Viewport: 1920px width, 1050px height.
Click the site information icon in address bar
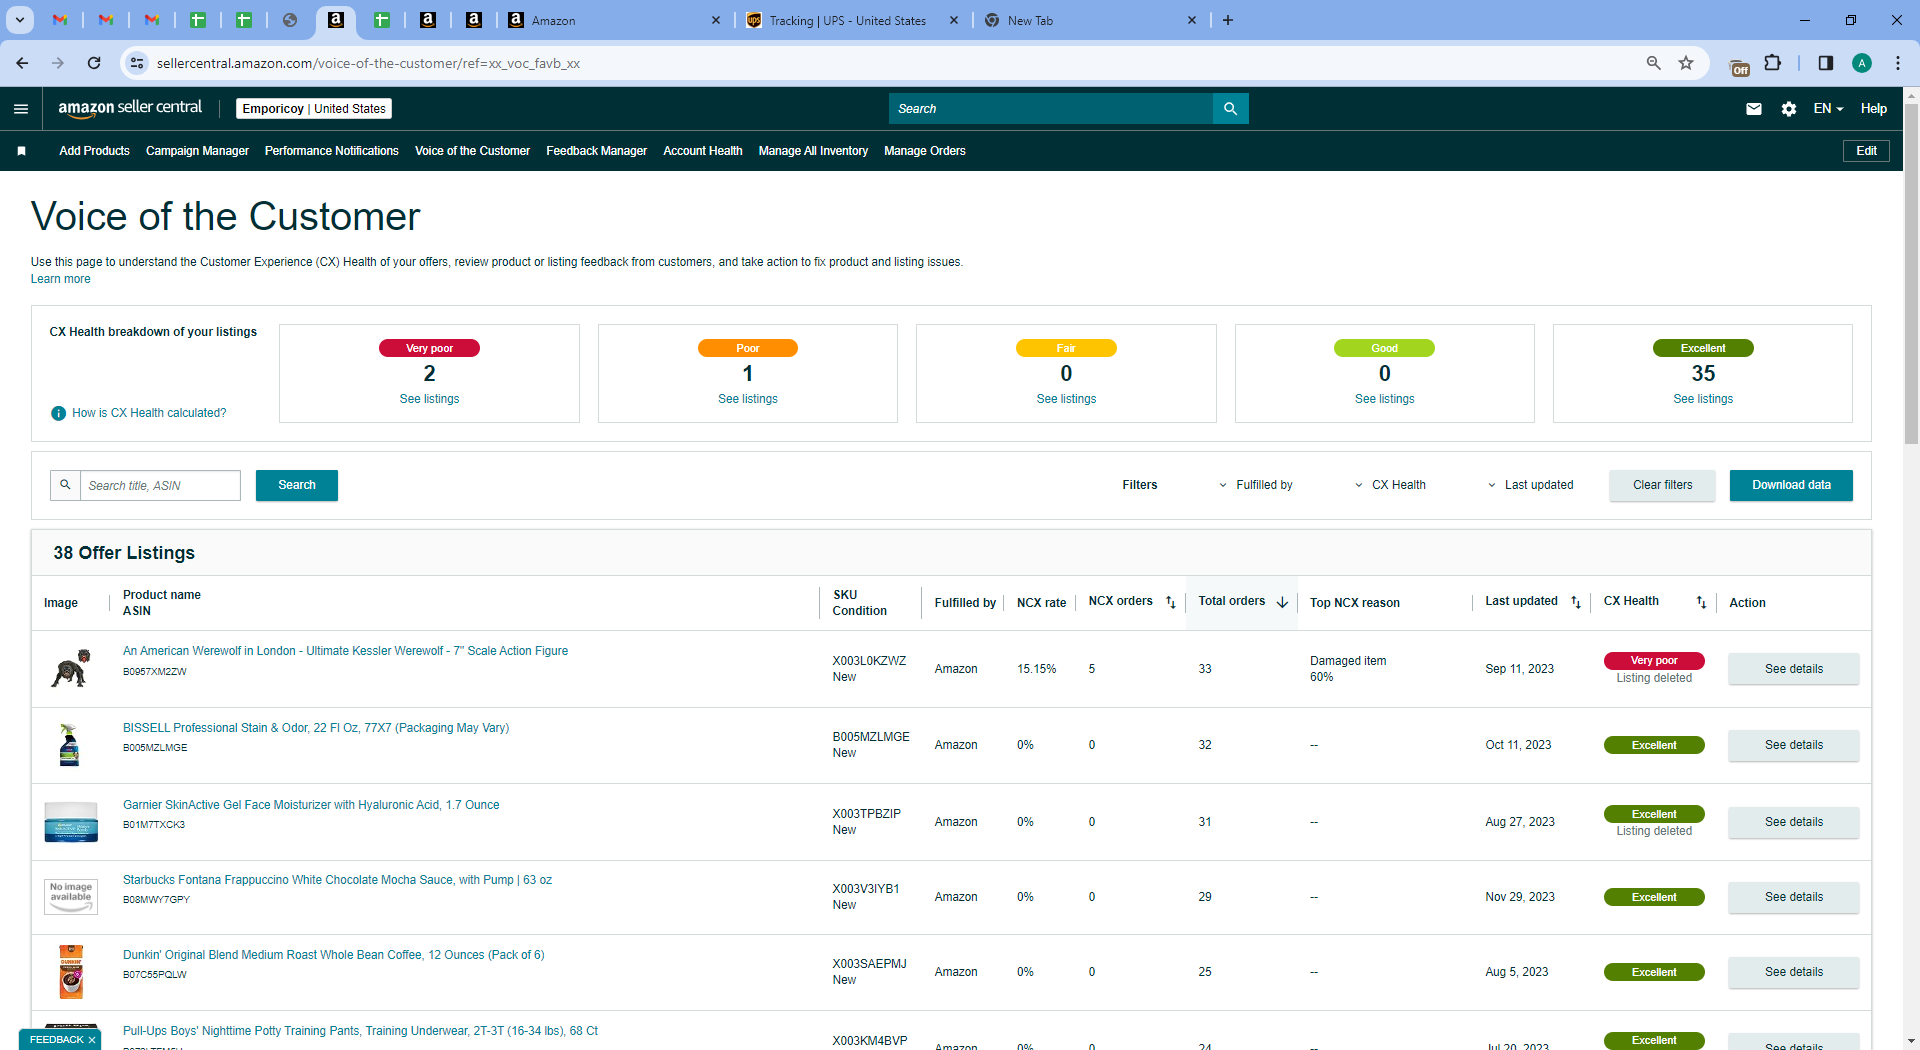point(137,63)
